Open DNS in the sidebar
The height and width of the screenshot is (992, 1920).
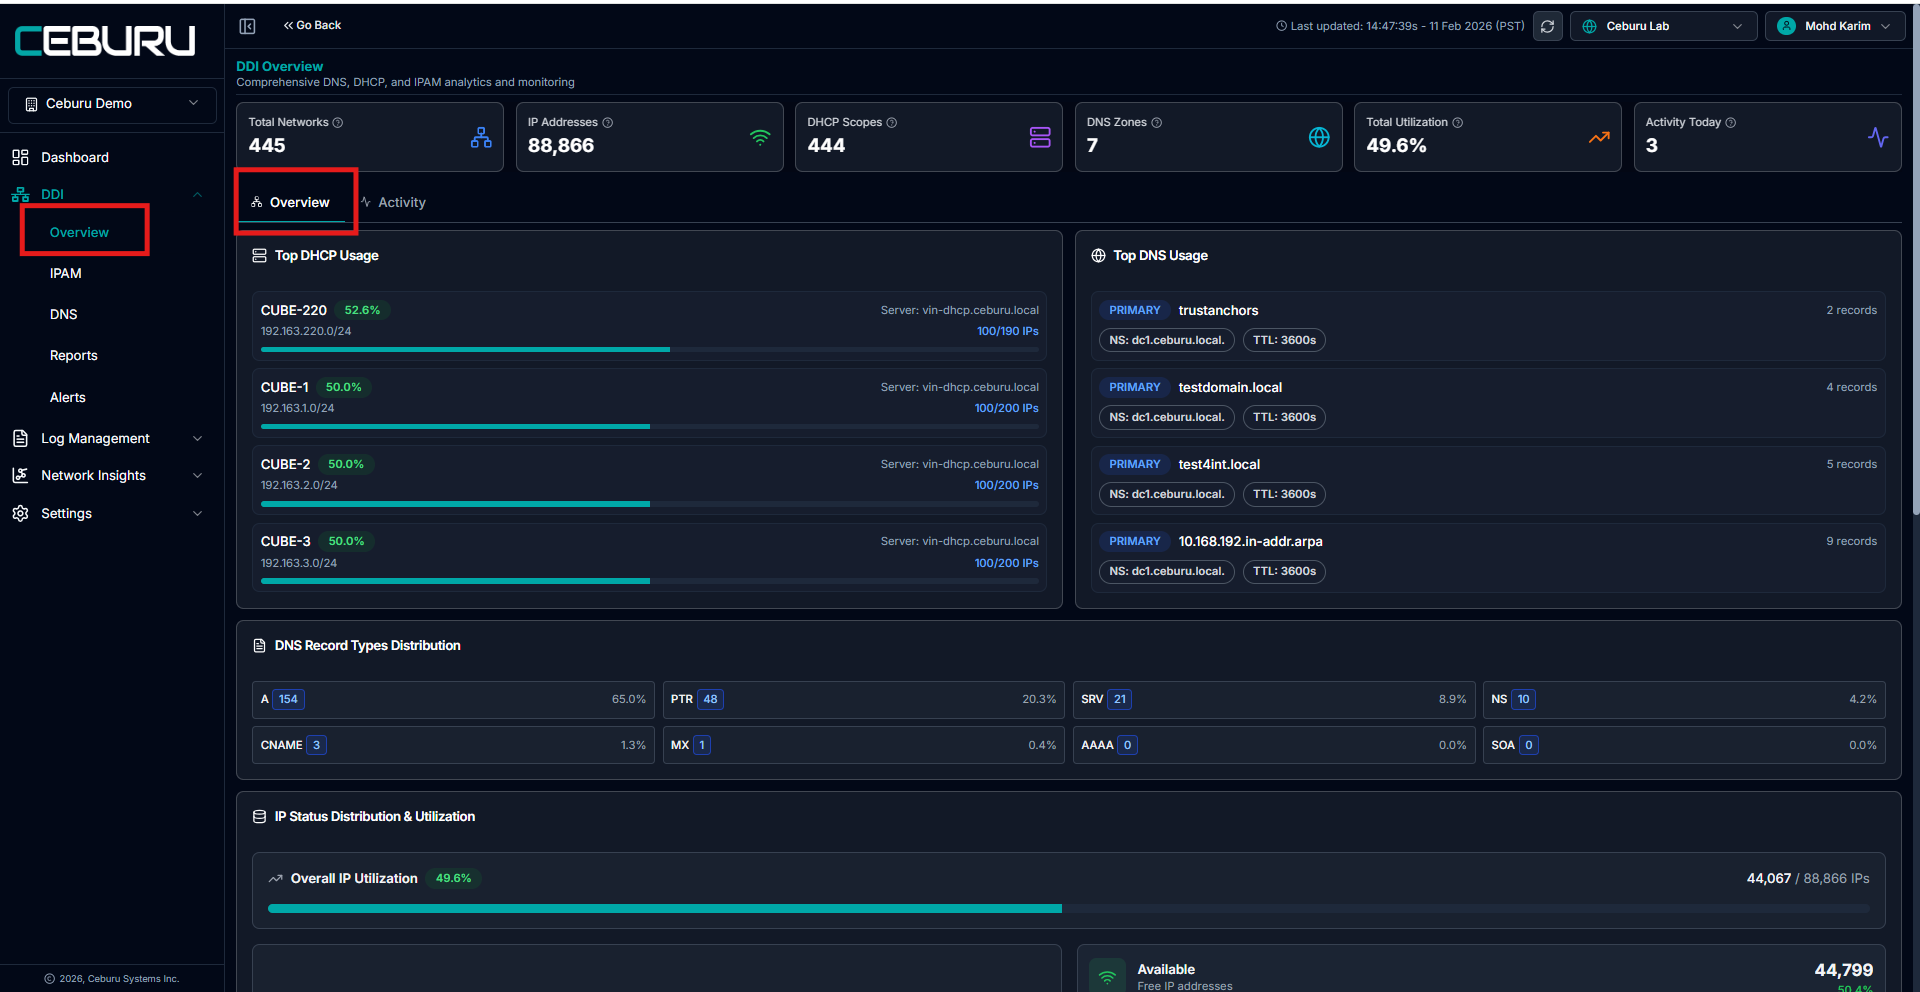(x=64, y=315)
